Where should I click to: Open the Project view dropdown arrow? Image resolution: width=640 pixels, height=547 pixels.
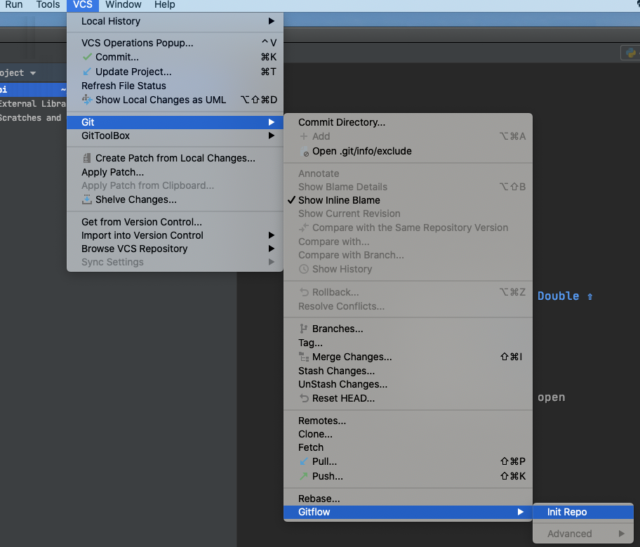33,73
